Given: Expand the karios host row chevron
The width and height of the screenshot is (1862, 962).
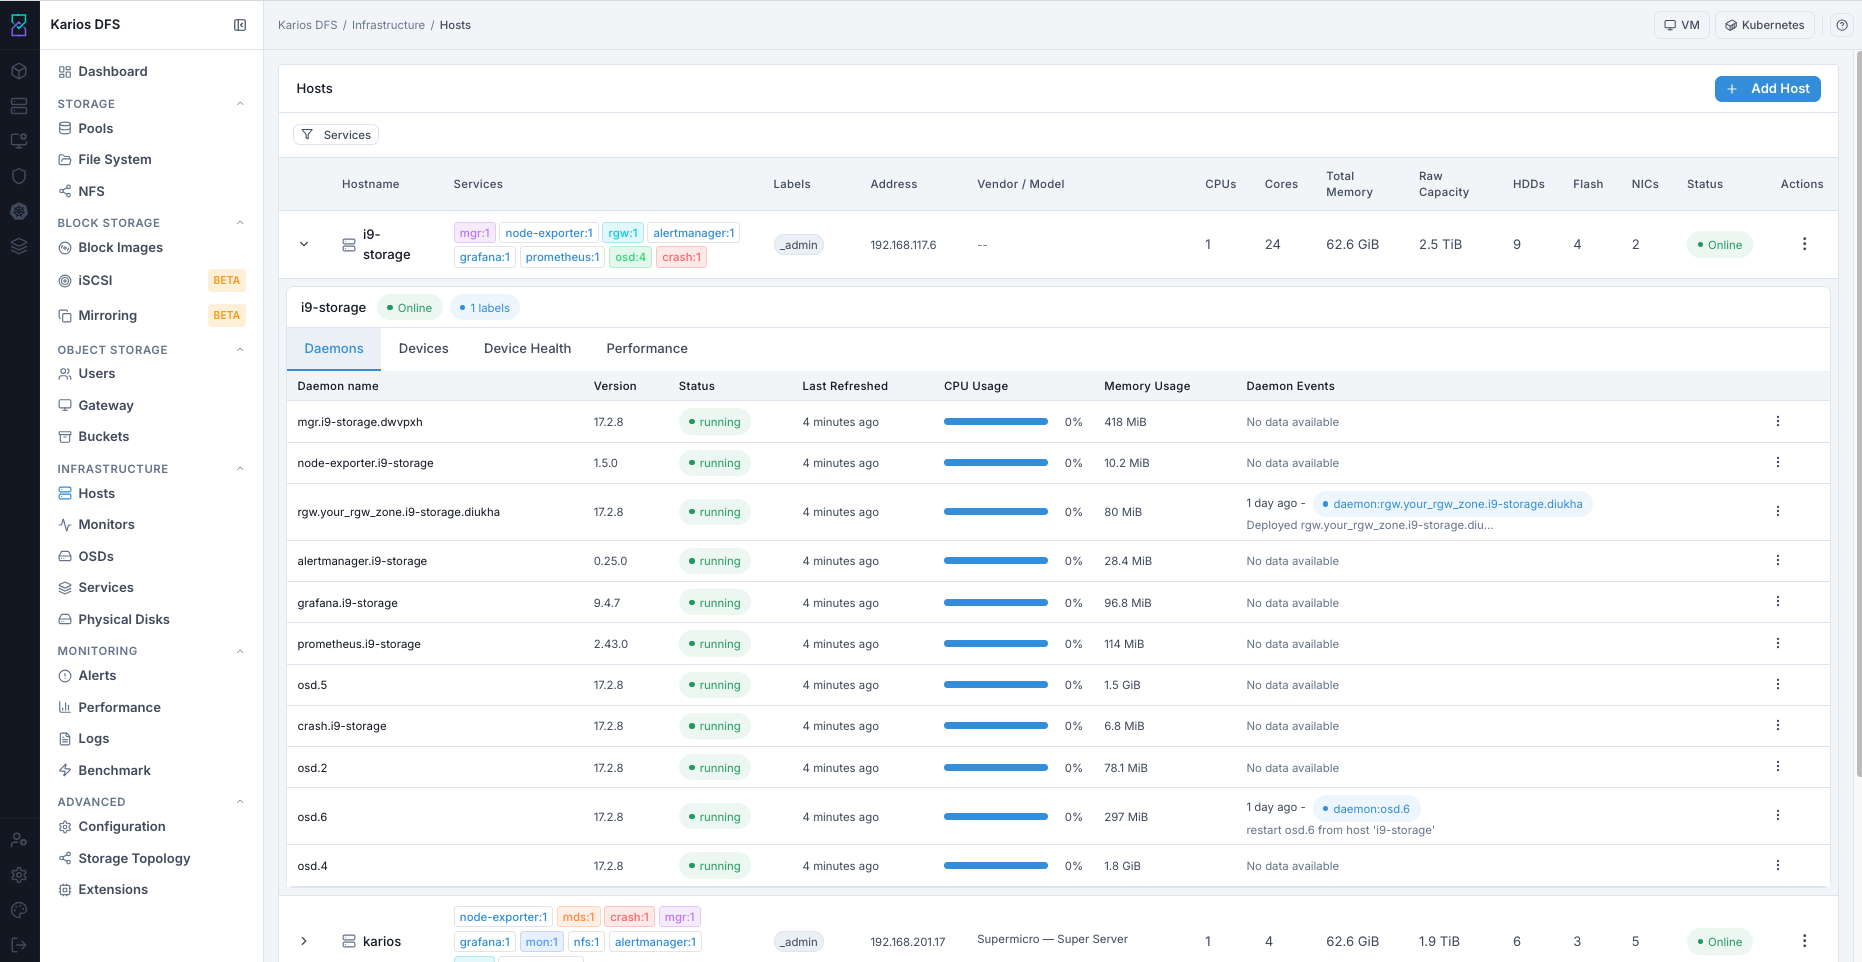Looking at the screenshot, I should (x=304, y=941).
